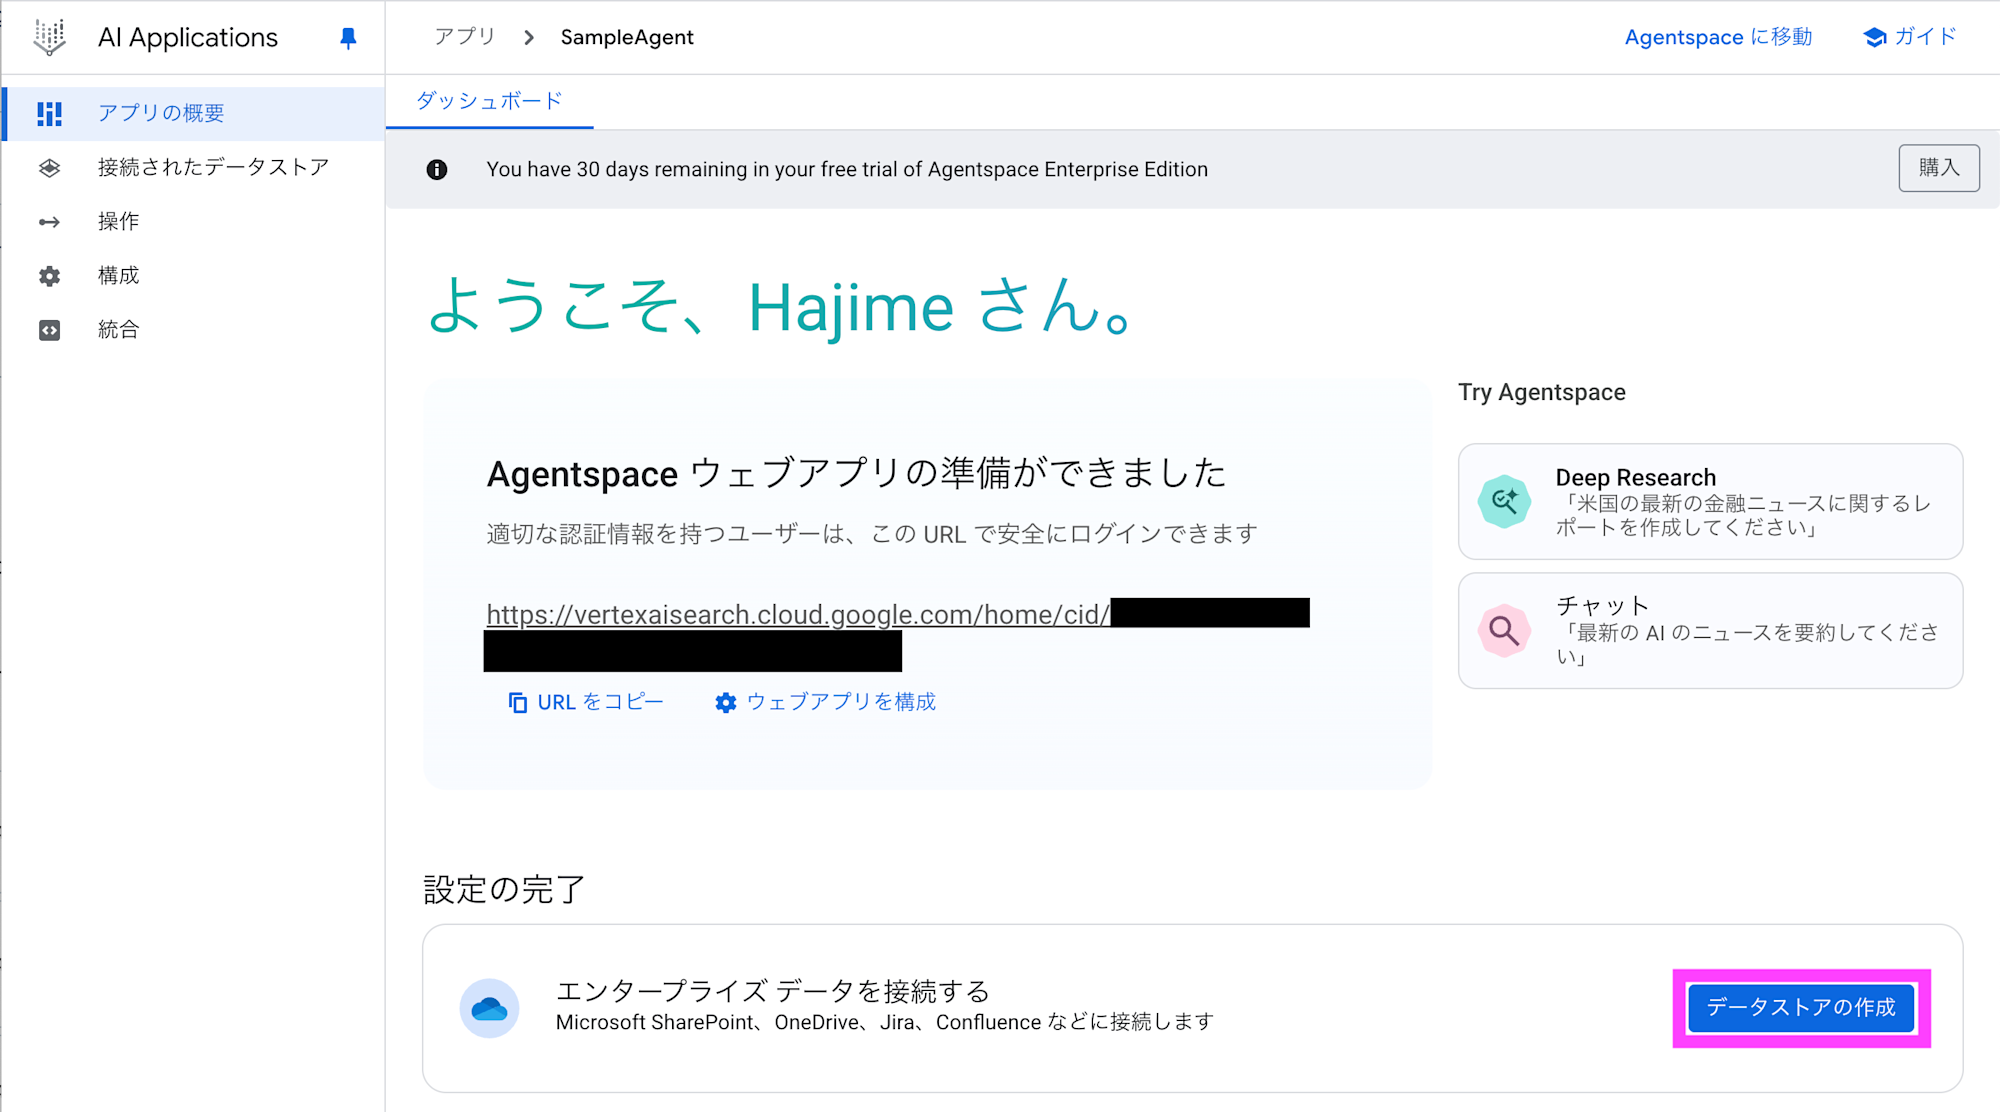This screenshot has width=2000, height=1112.
Task: Click the 設定の完了 section heading
Action: (504, 889)
